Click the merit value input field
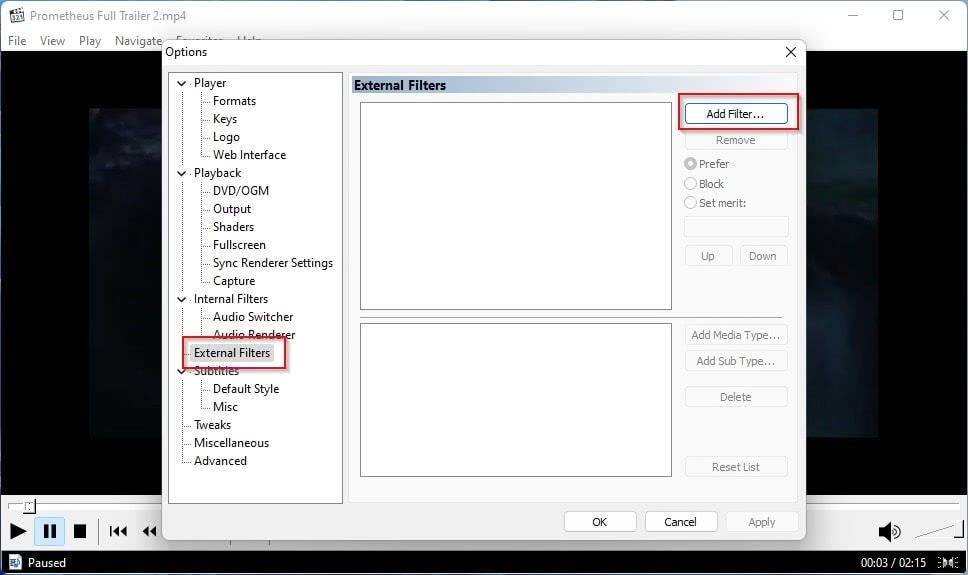 tap(736, 227)
